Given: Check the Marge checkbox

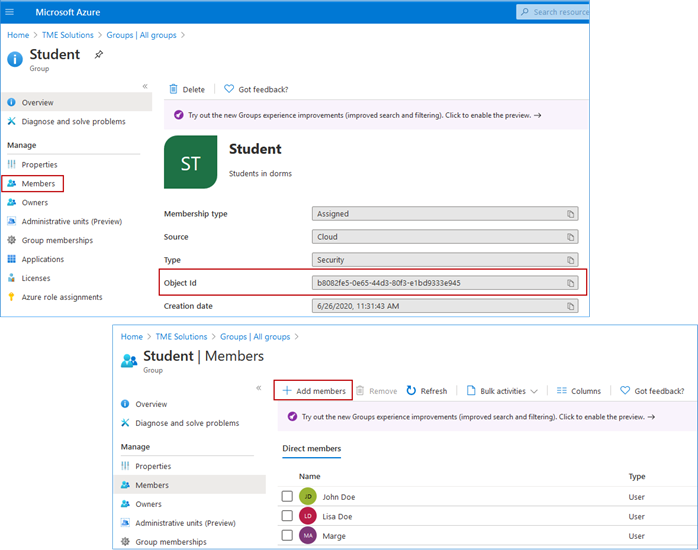Looking at the screenshot, I should click(x=287, y=535).
